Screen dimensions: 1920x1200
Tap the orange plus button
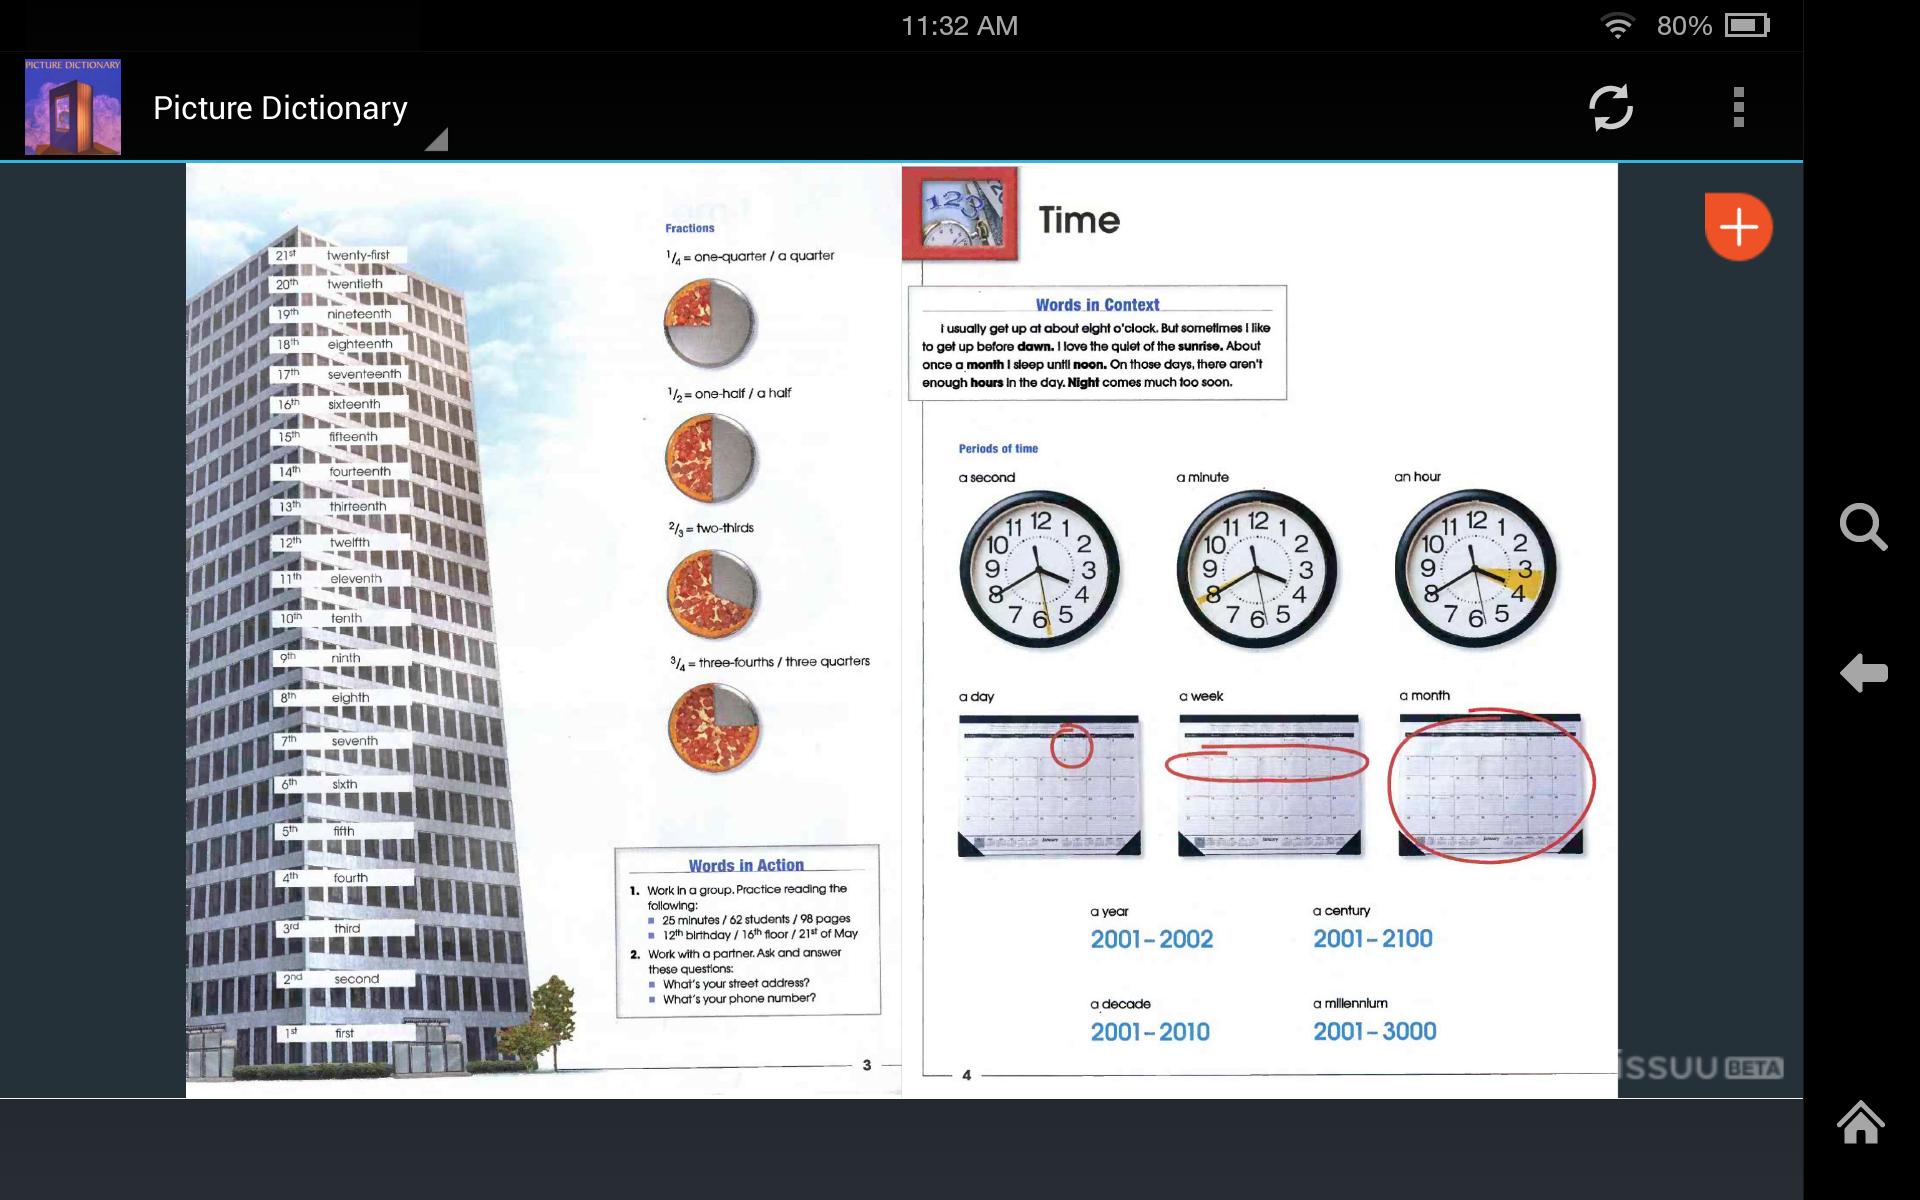tap(1738, 227)
